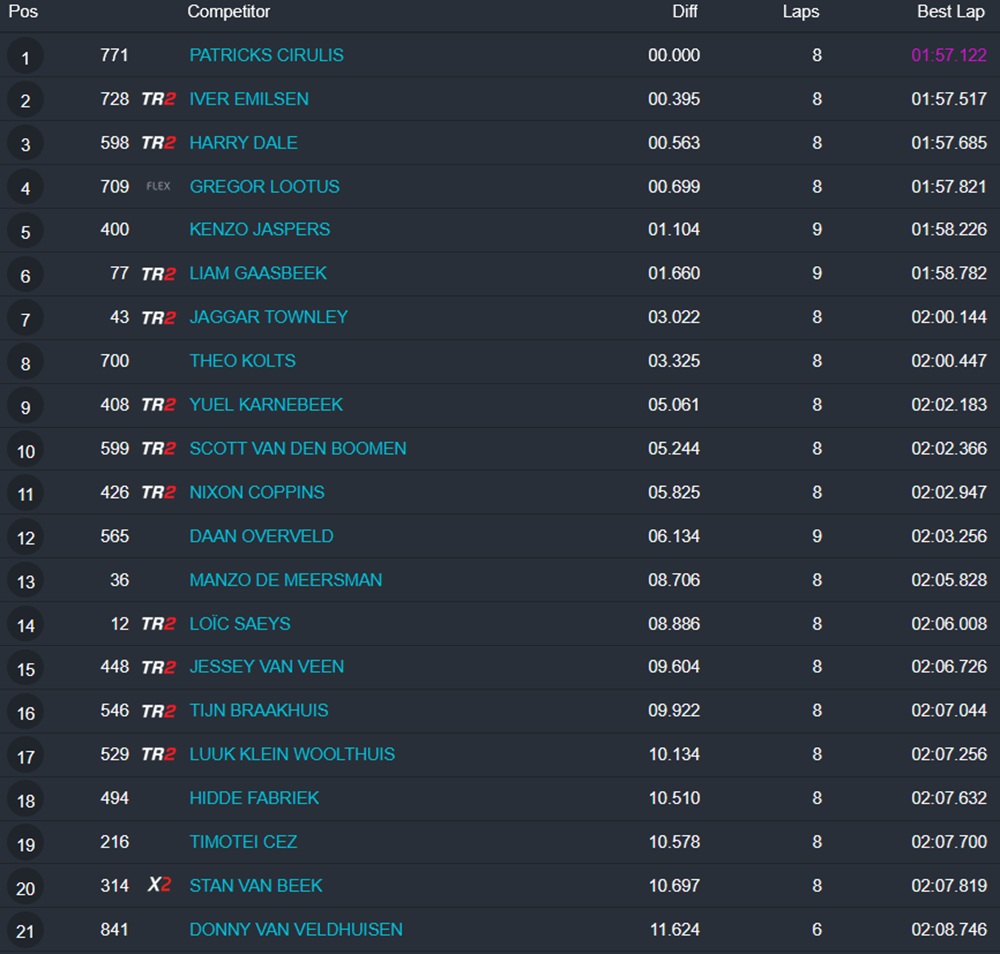Click the TR2 icon beside Harry Dale
Viewport: 1000px width, 954px height.
[x=158, y=143]
